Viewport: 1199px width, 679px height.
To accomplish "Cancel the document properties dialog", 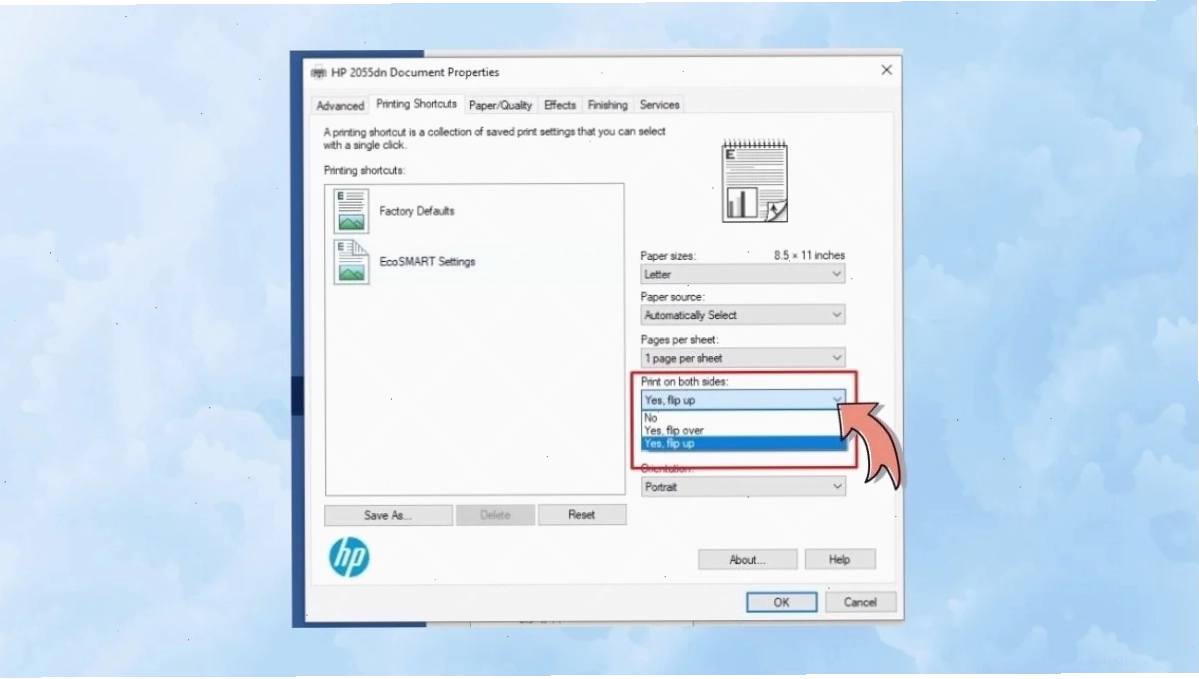I will (x=860, y=603).
